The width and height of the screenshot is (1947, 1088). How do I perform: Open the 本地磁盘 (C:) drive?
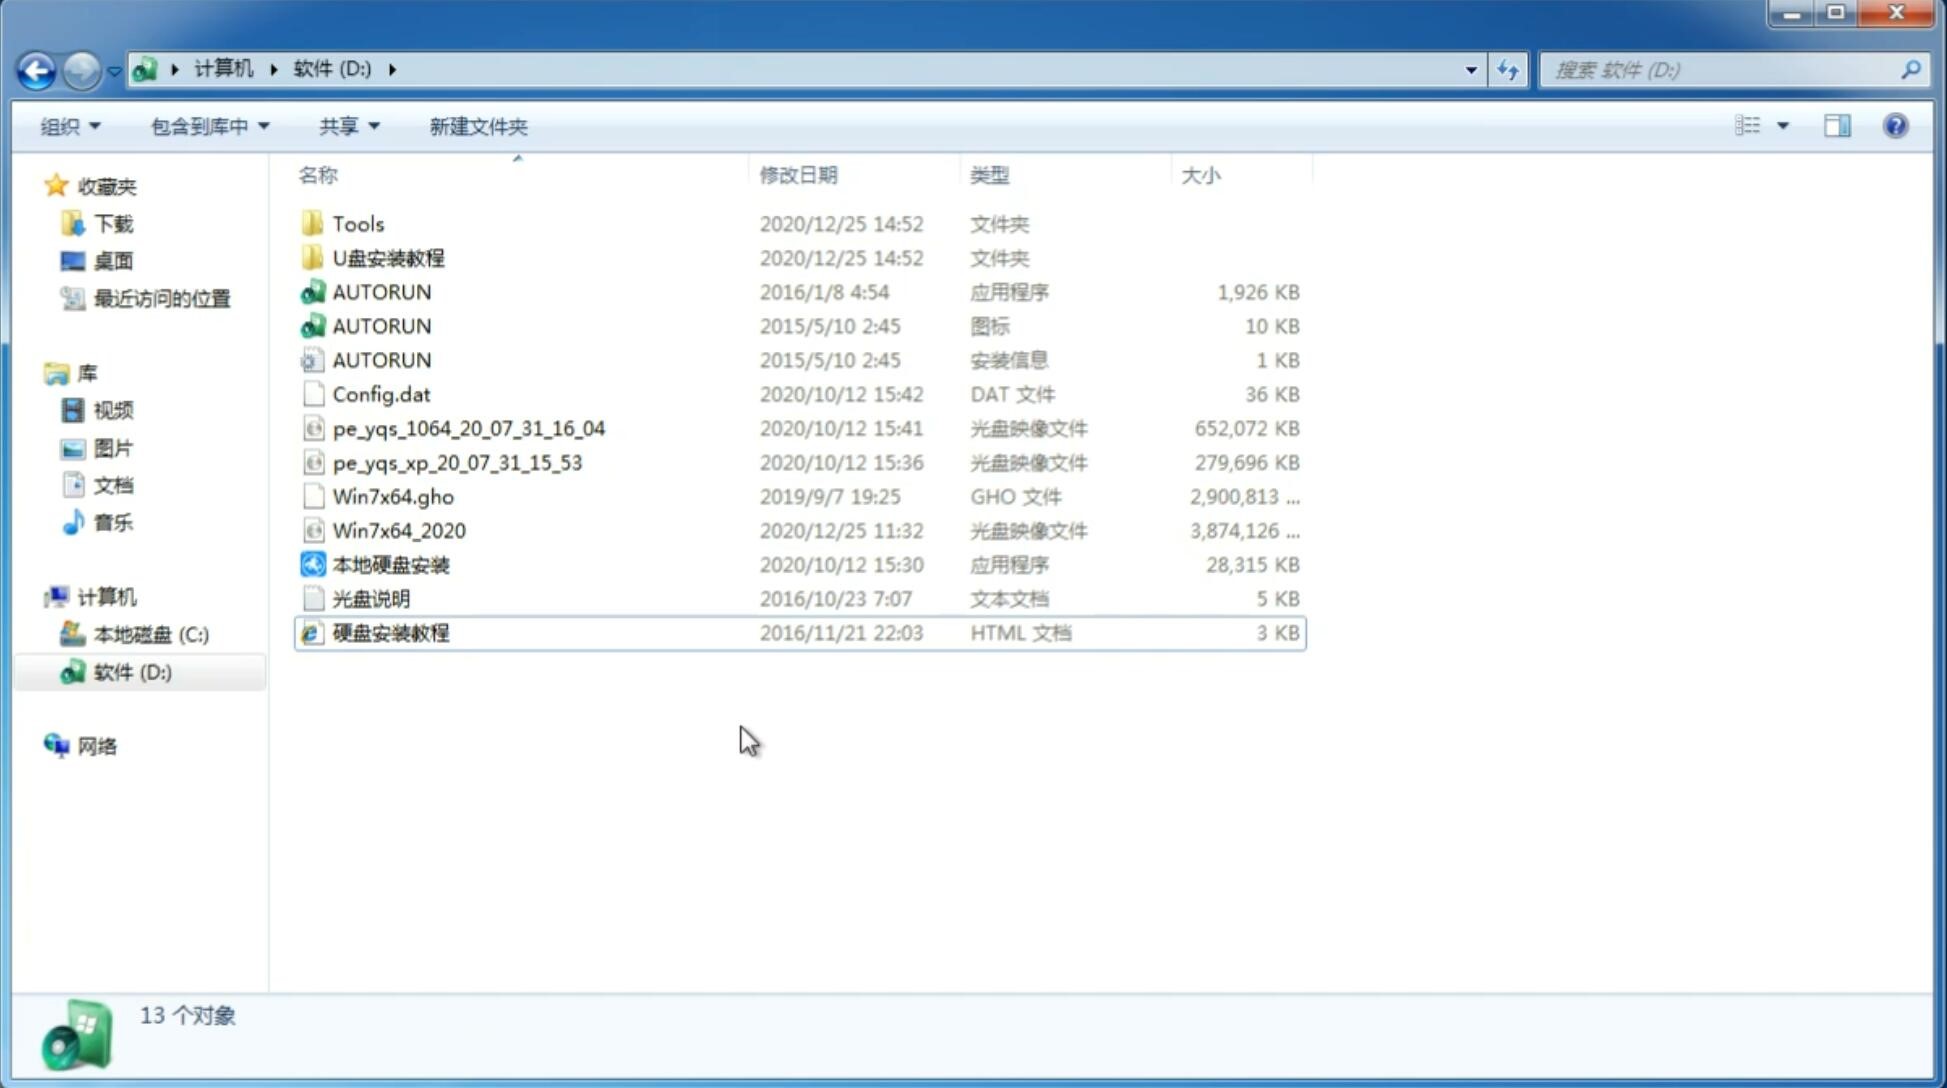151,635
